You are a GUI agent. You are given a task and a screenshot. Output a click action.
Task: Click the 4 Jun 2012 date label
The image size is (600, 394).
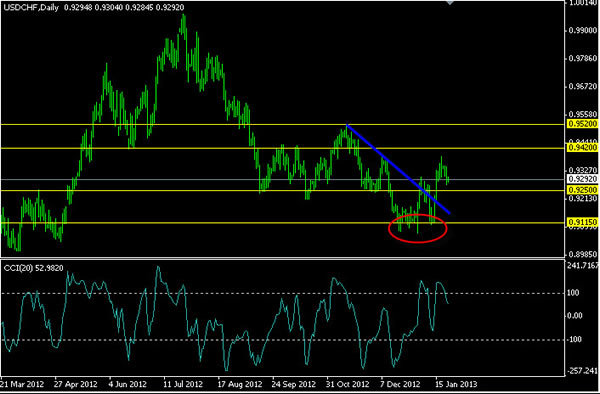[127, 384]
